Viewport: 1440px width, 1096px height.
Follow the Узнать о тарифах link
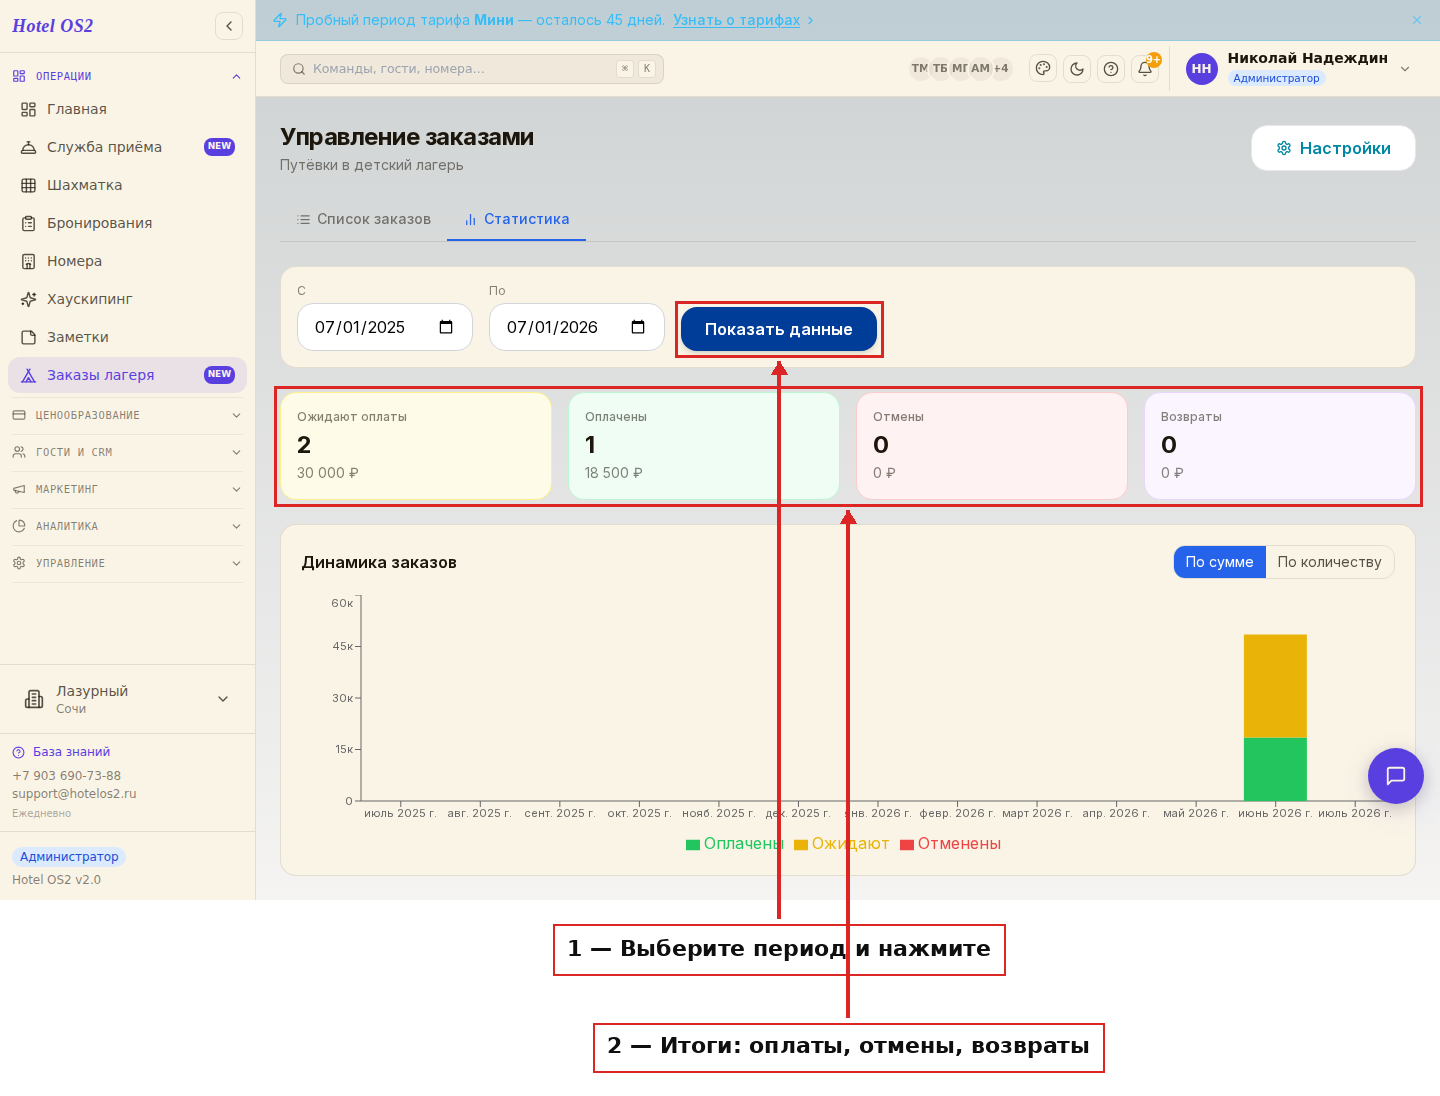click(x=736, y=20)
